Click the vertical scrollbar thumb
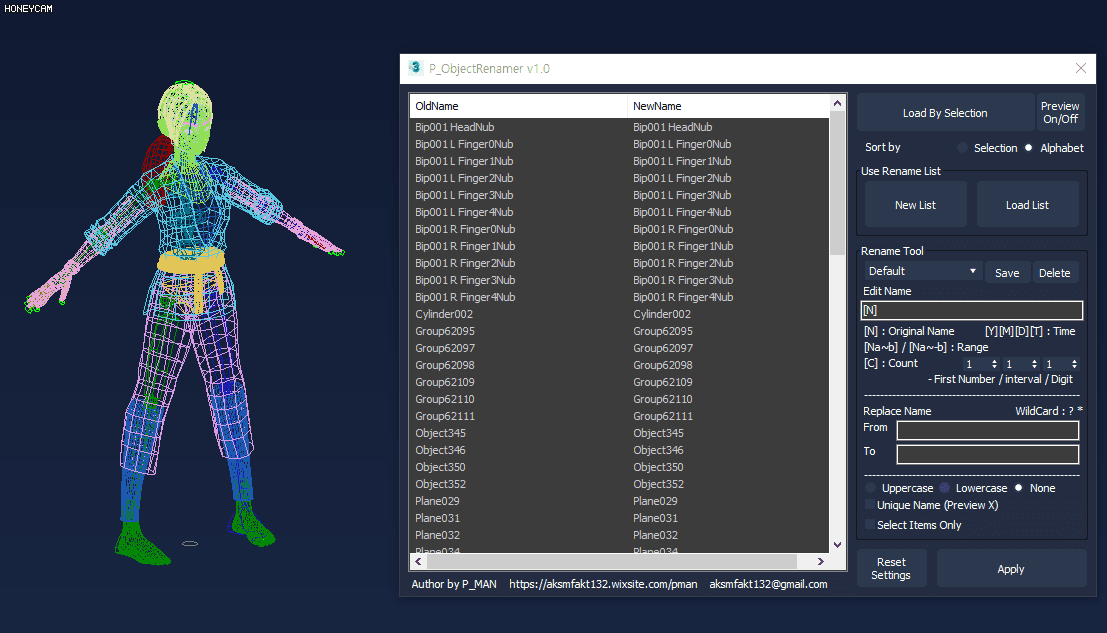Viewport: 1107px width, 633px height. coord(837,183)
